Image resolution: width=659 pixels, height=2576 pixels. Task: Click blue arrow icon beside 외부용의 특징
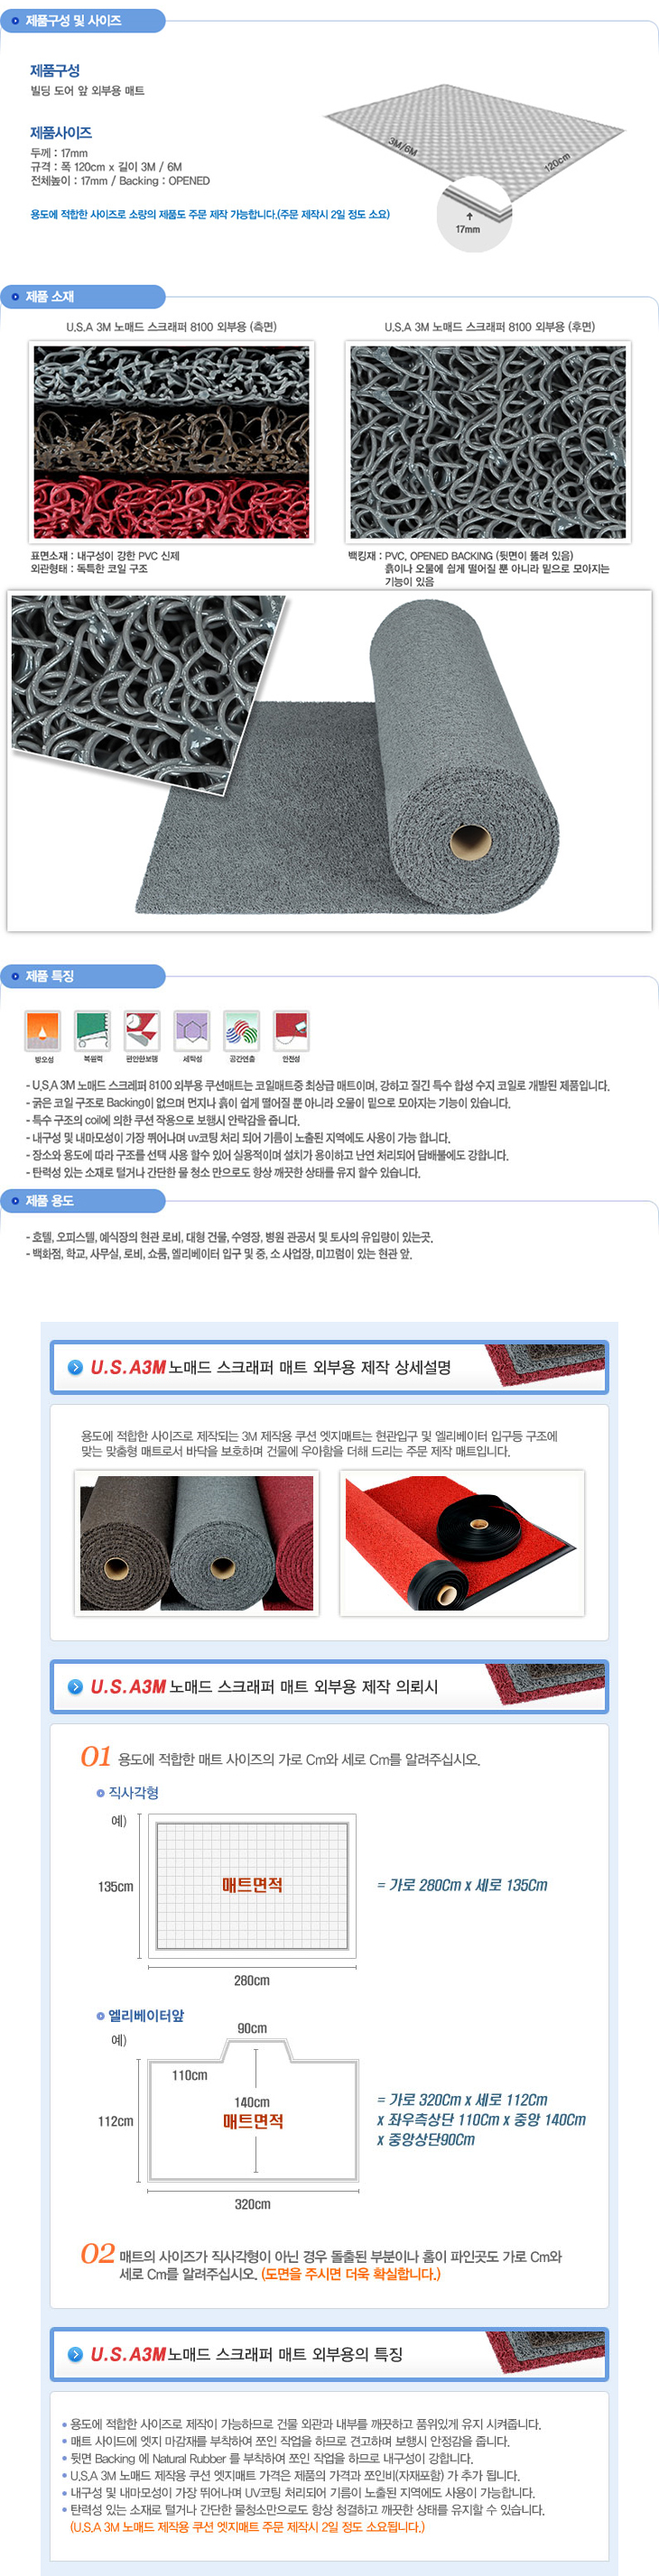point(75,2354)
